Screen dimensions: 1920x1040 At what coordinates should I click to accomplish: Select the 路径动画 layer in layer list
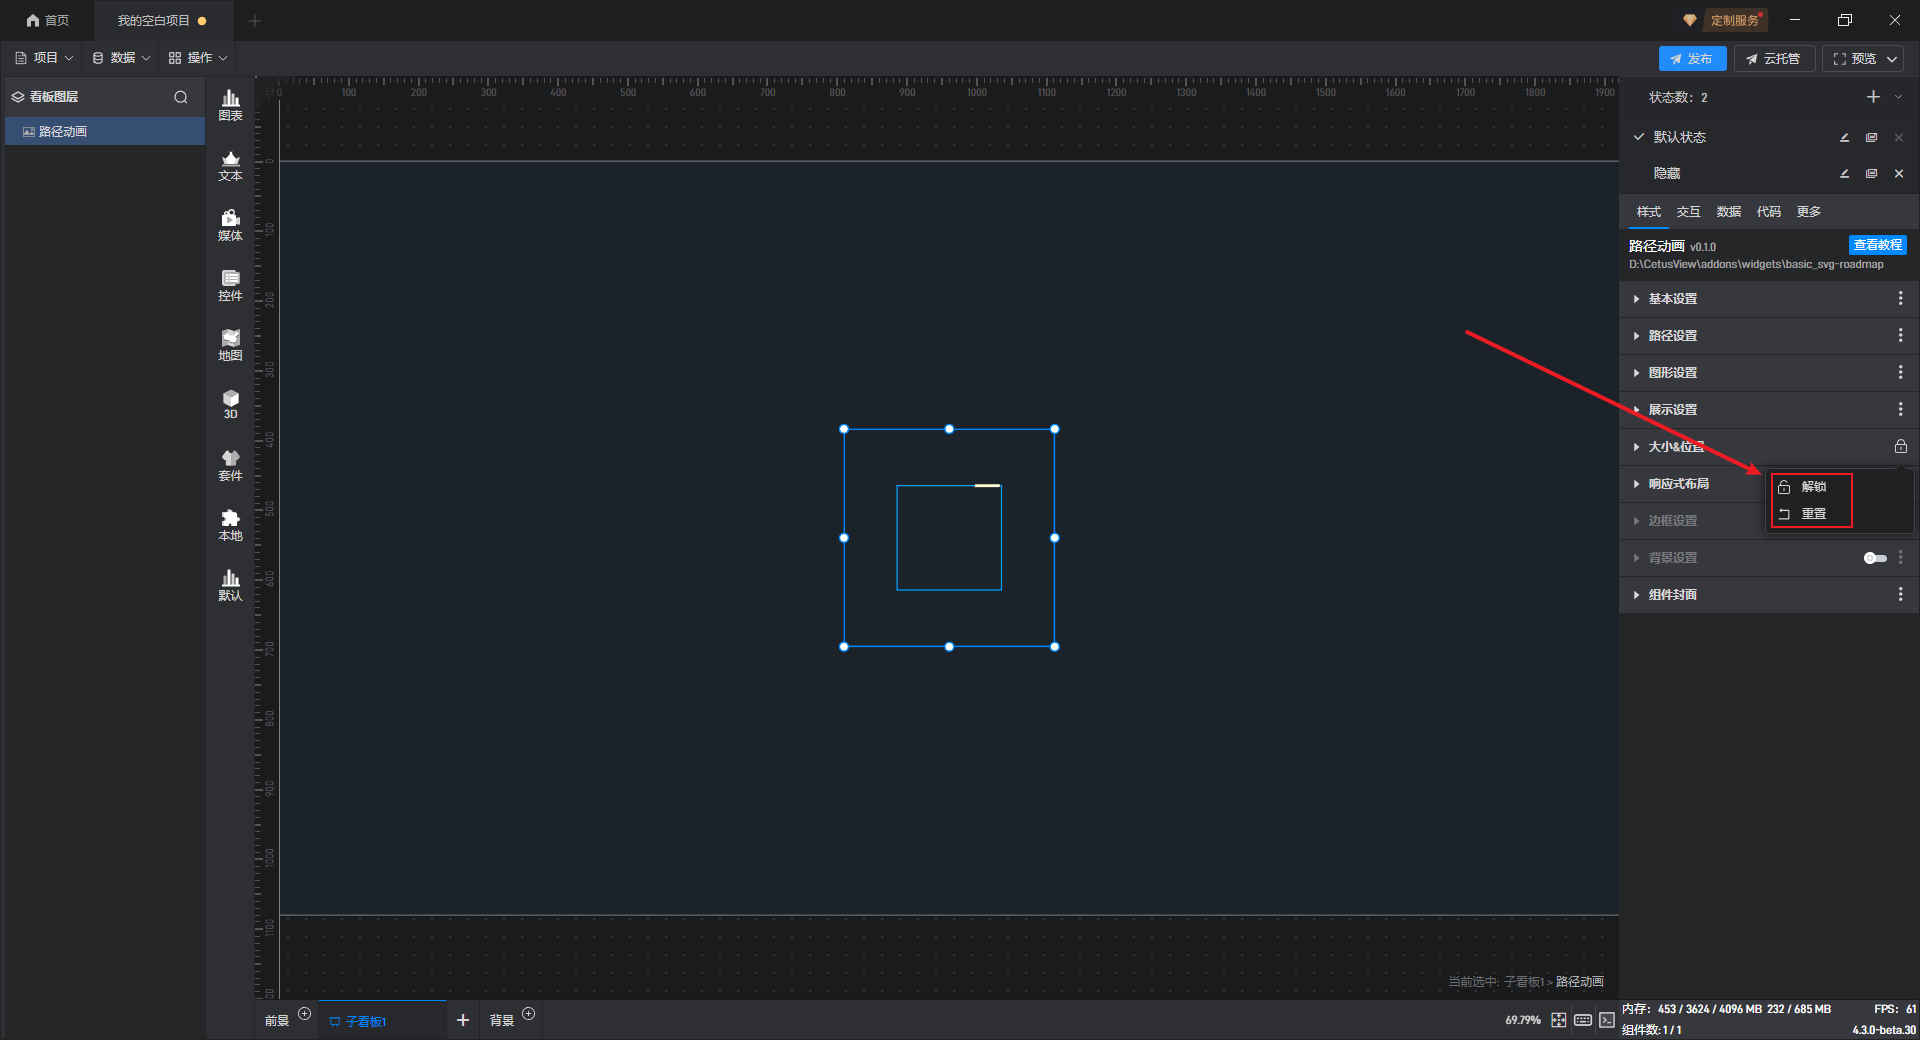click(x=105, y=132)
